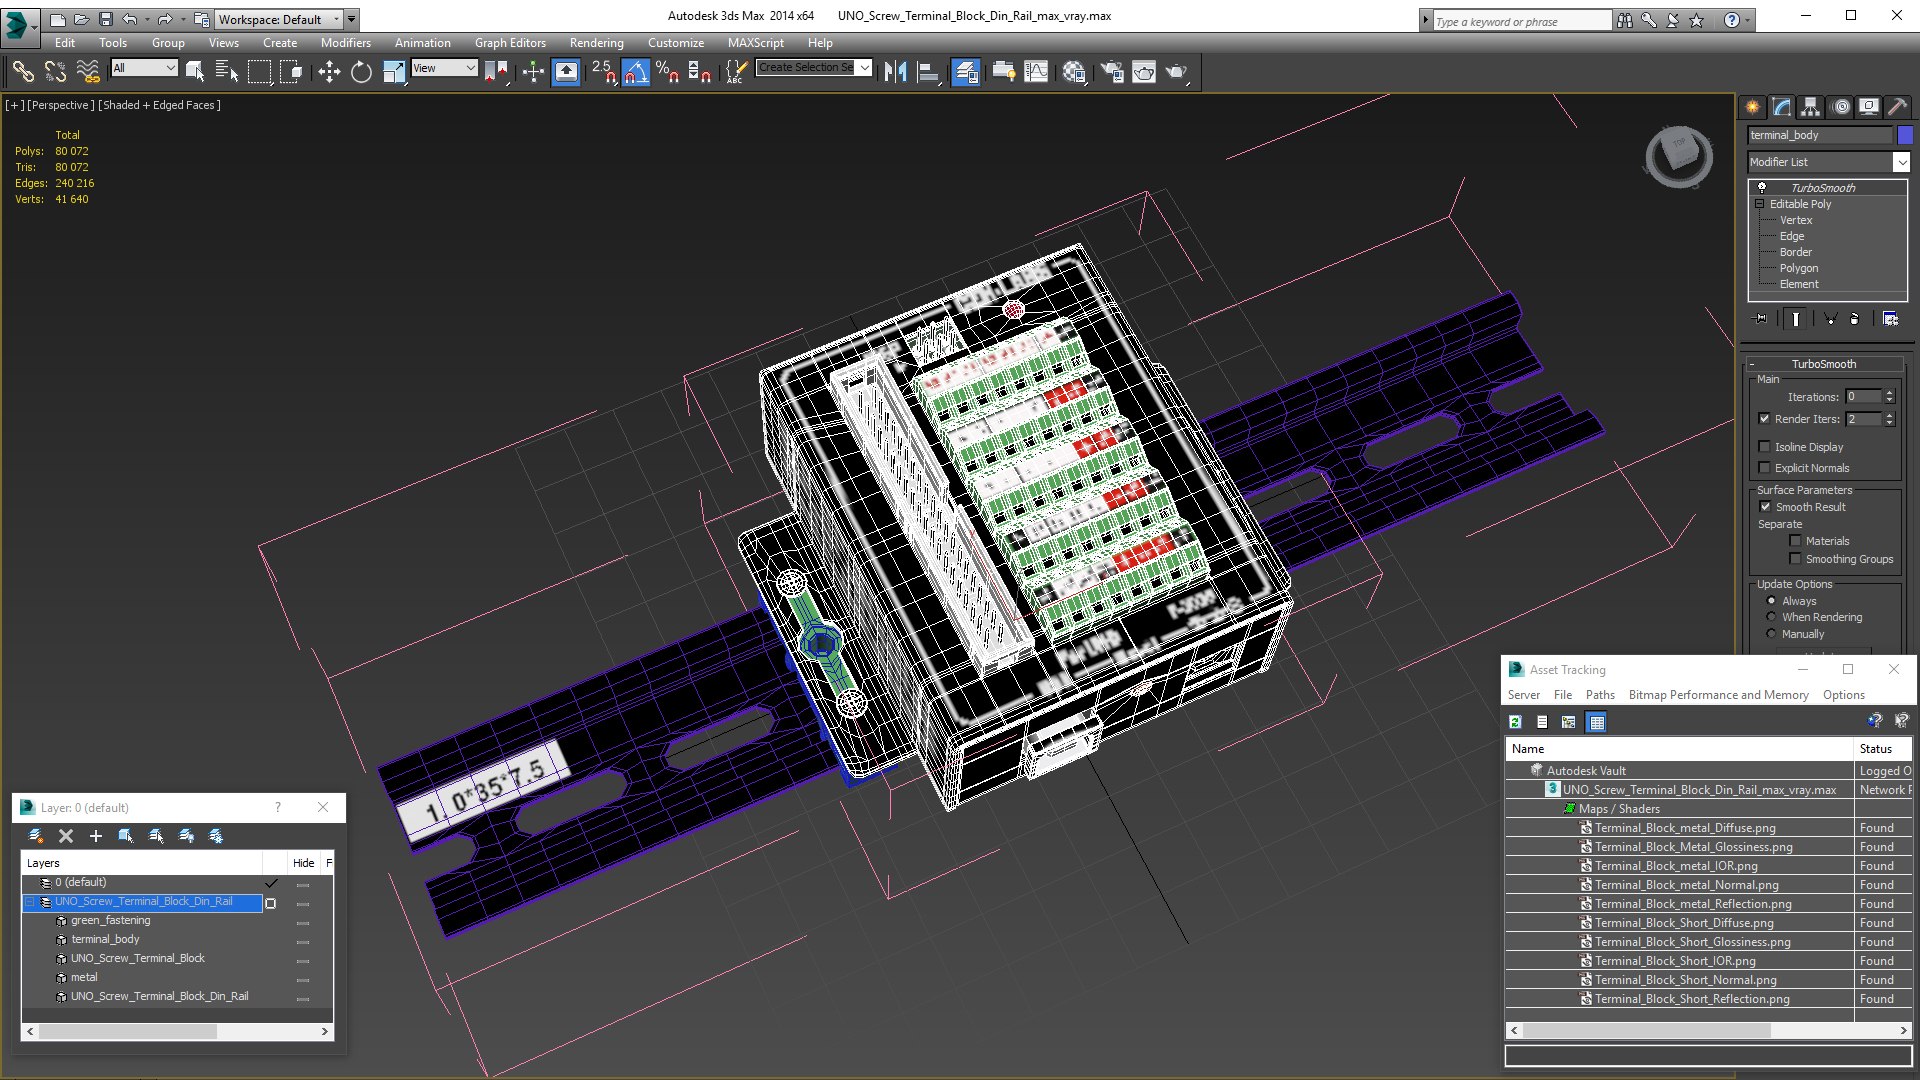Click the Mirror tool icon
1920x1080 pixels.
tap(895, 71)
